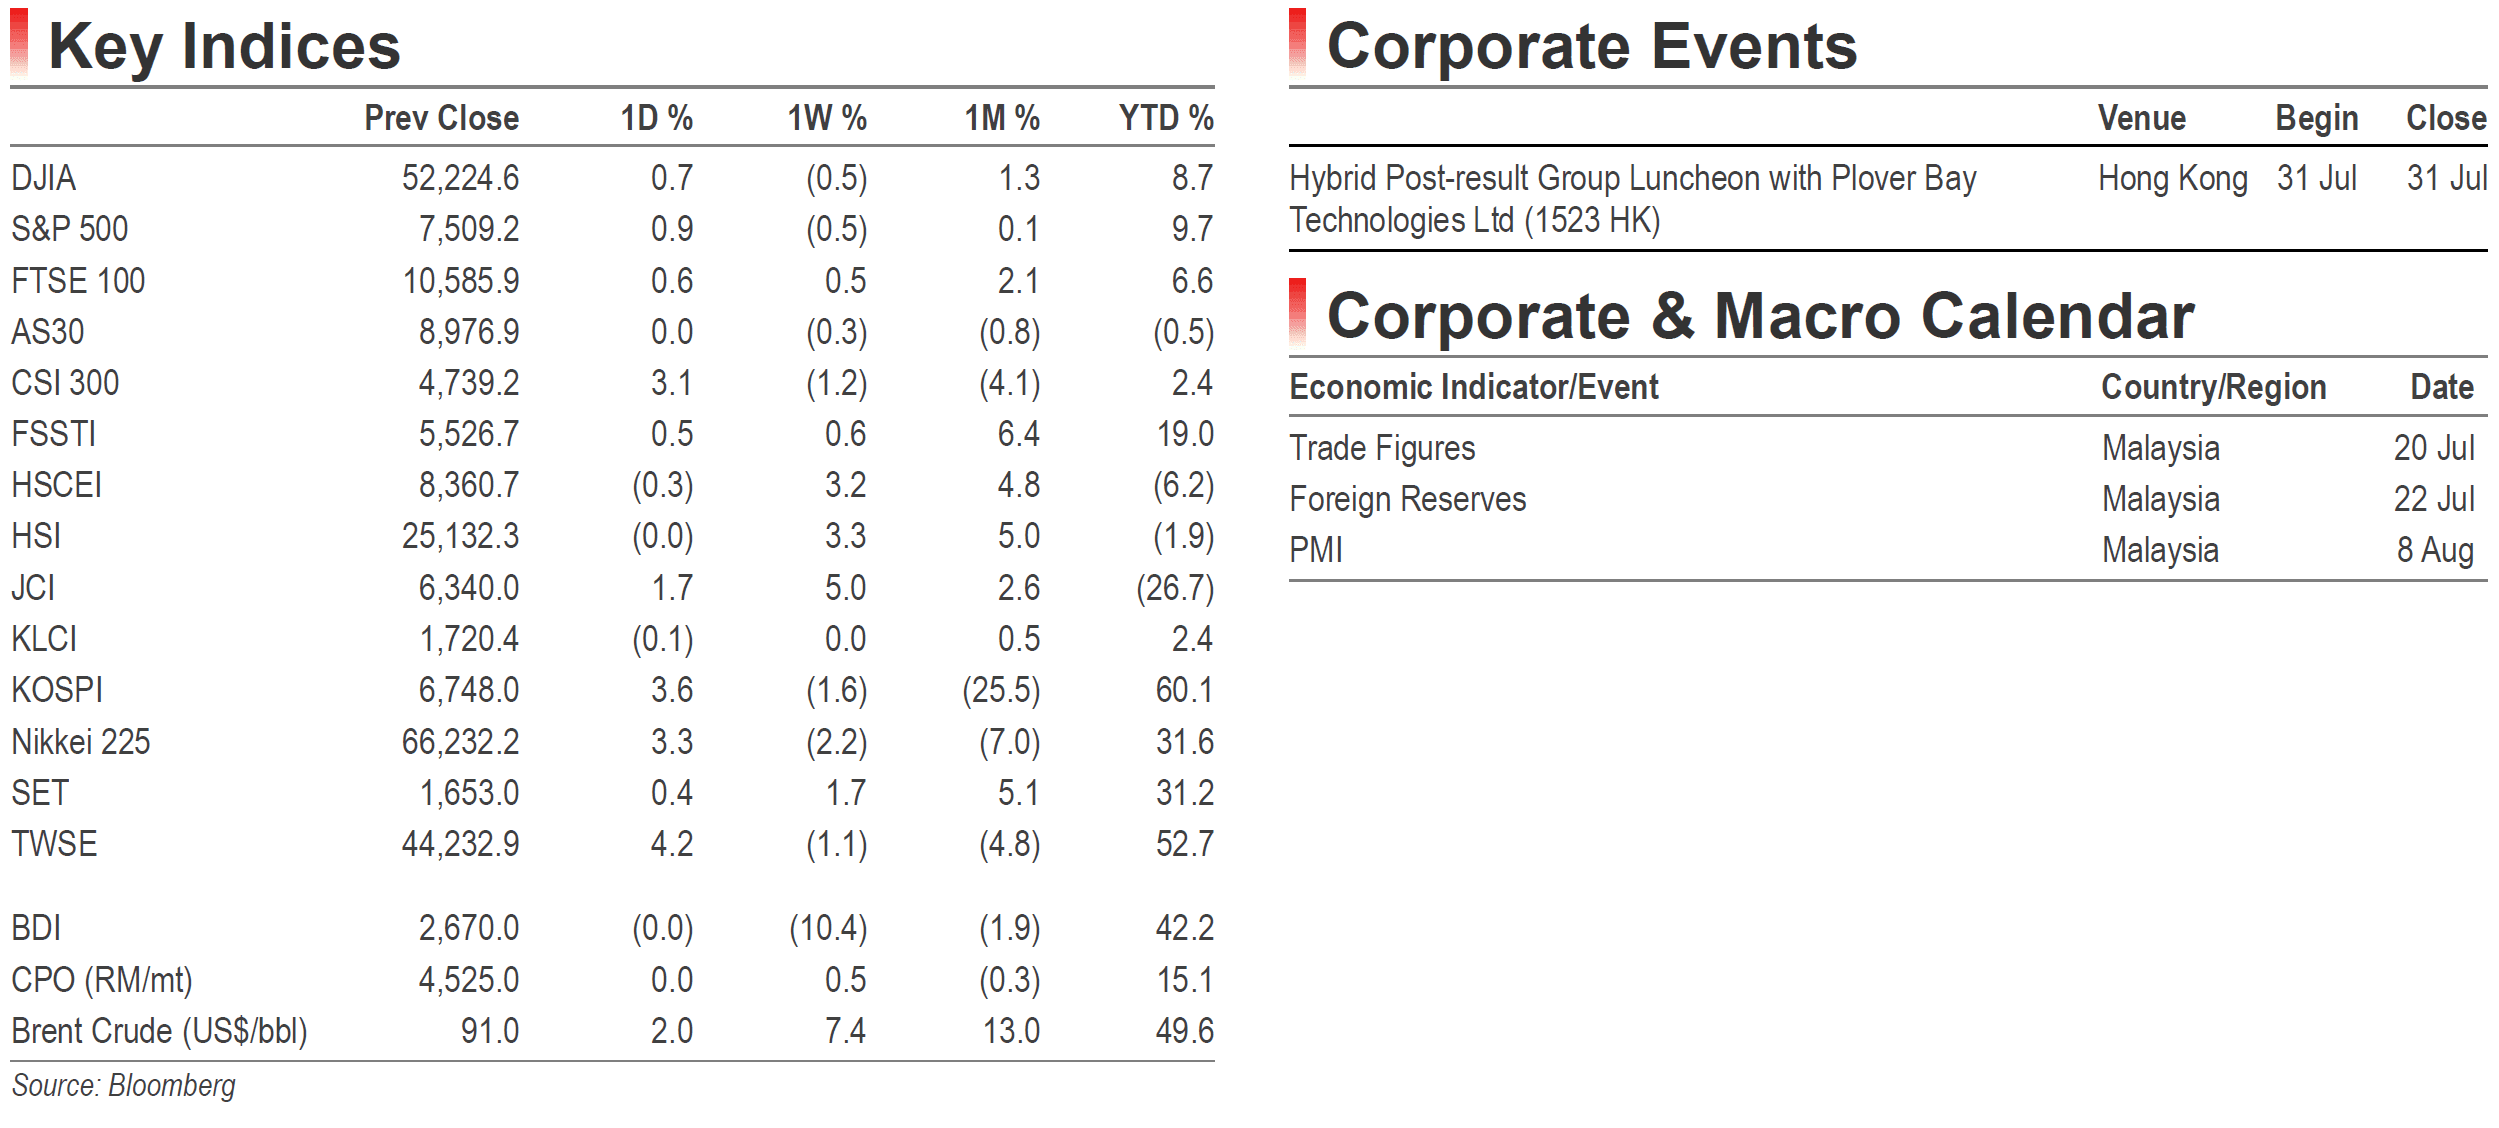The height and width of the screenshot is (1128, 2499).
Task: Click the Venue column header
Action: (2141, 118)
